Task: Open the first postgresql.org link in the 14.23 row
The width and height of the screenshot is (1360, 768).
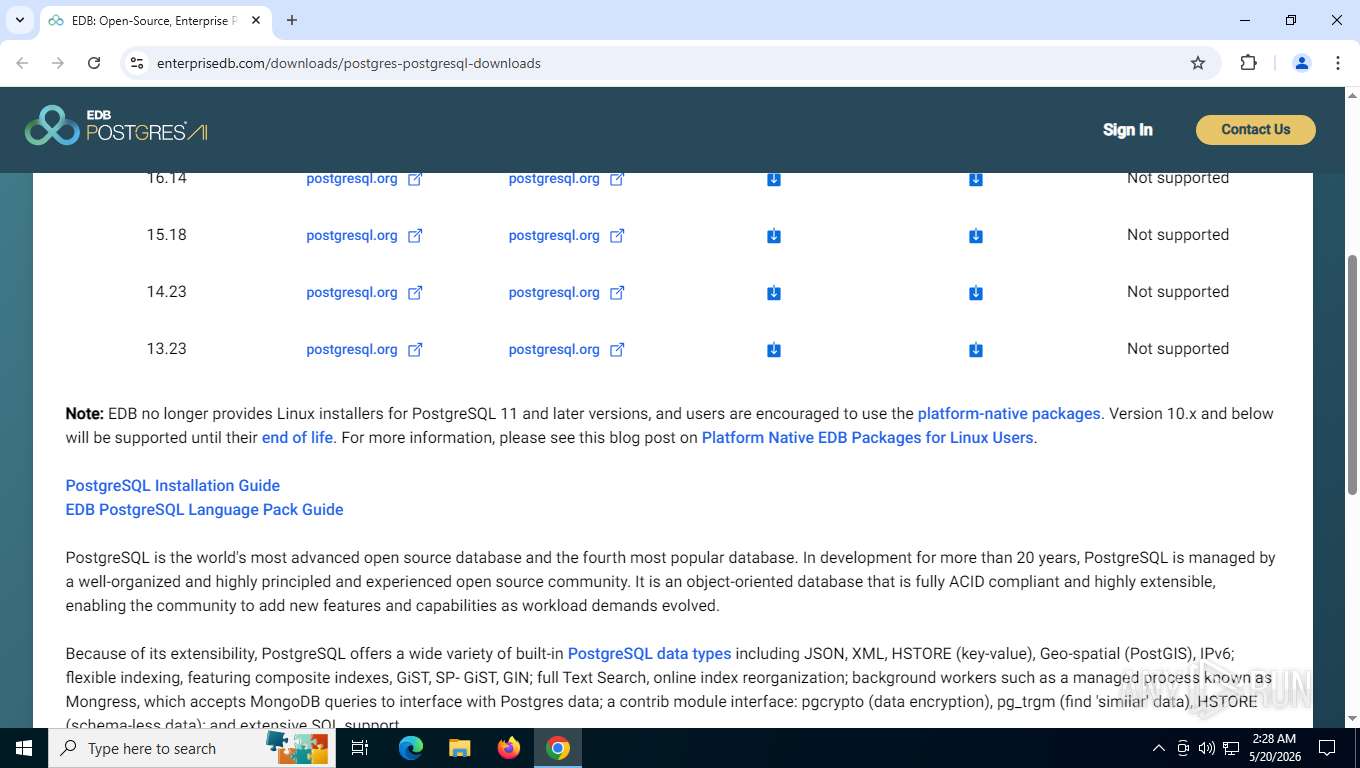Action: click(x=364, y=293)
